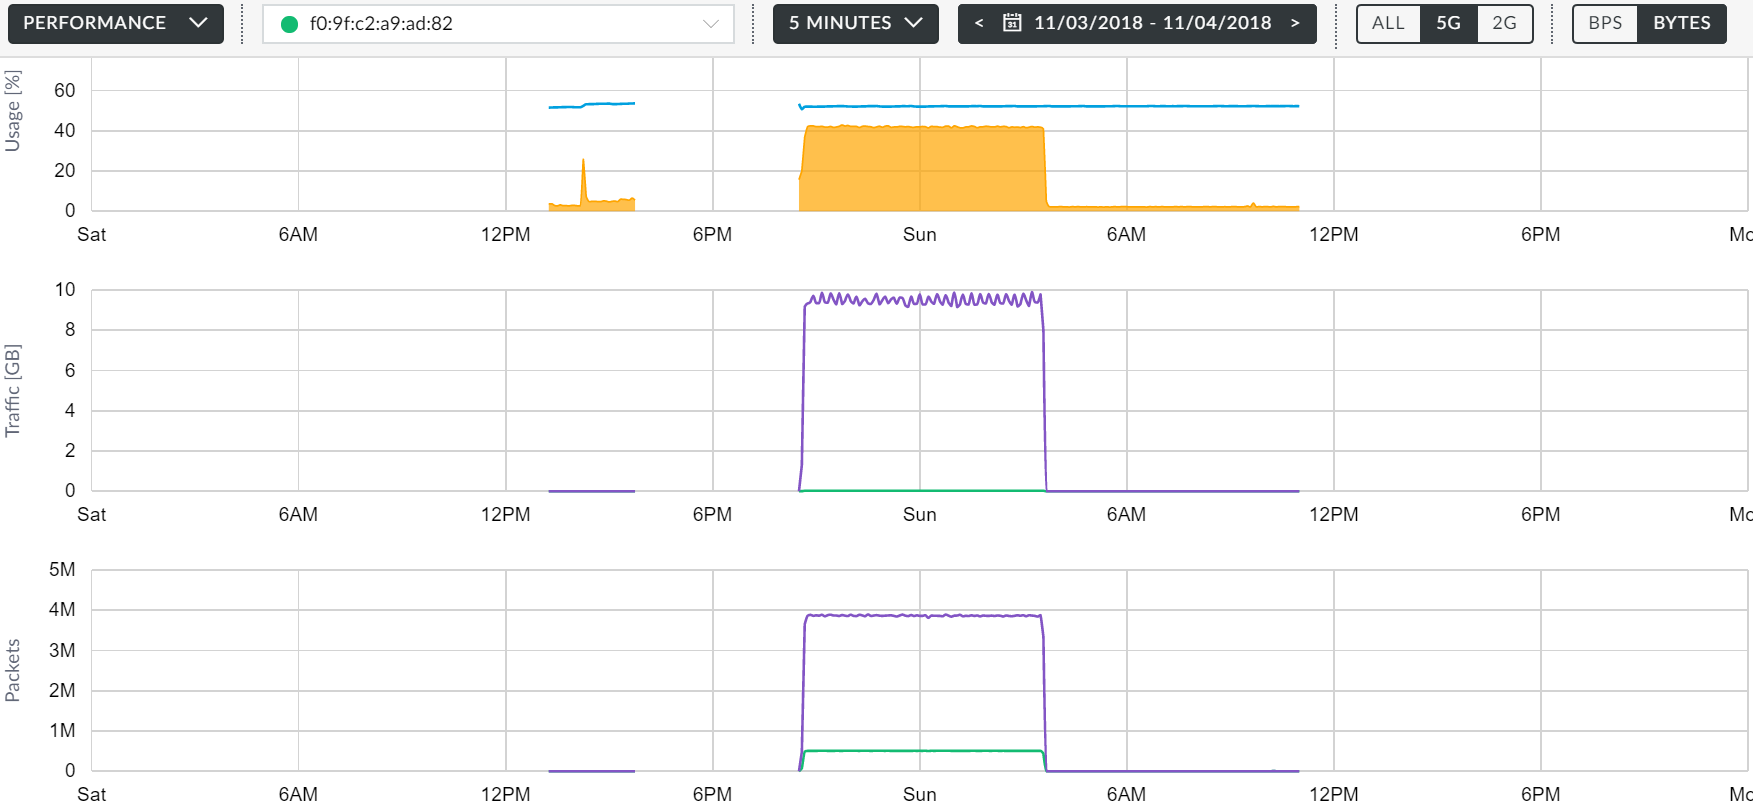
Task: Select the 2G band filter
Action: [1504, 23]
